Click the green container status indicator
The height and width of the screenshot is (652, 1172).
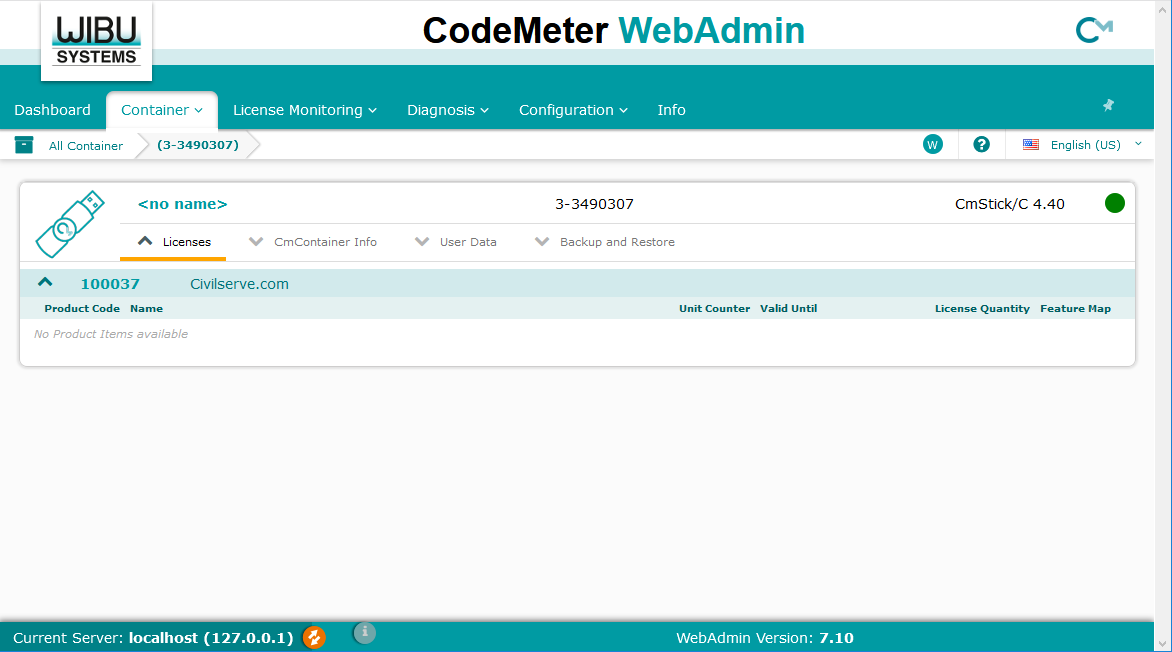click(1115, 203)
